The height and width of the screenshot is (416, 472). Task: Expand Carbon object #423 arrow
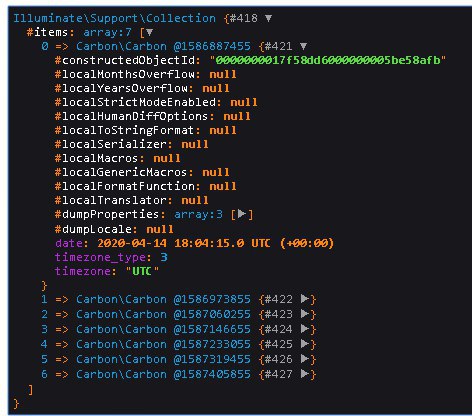point(305,314)
